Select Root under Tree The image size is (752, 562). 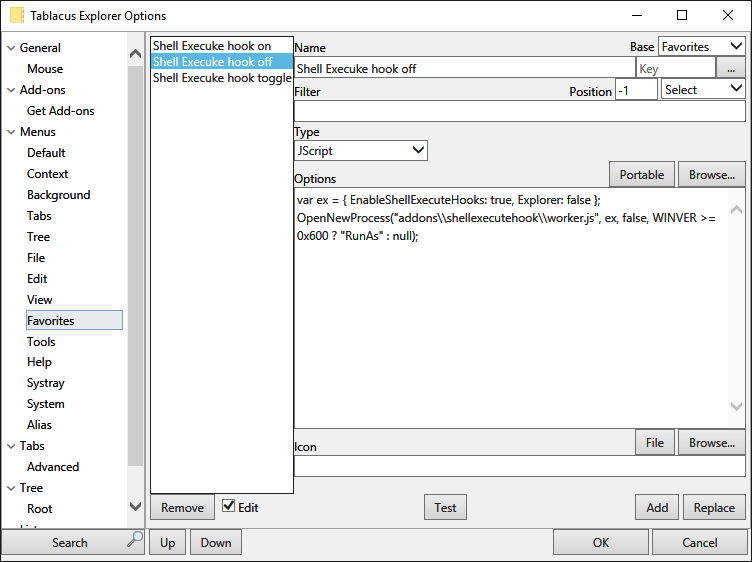(x=40, y=509)
